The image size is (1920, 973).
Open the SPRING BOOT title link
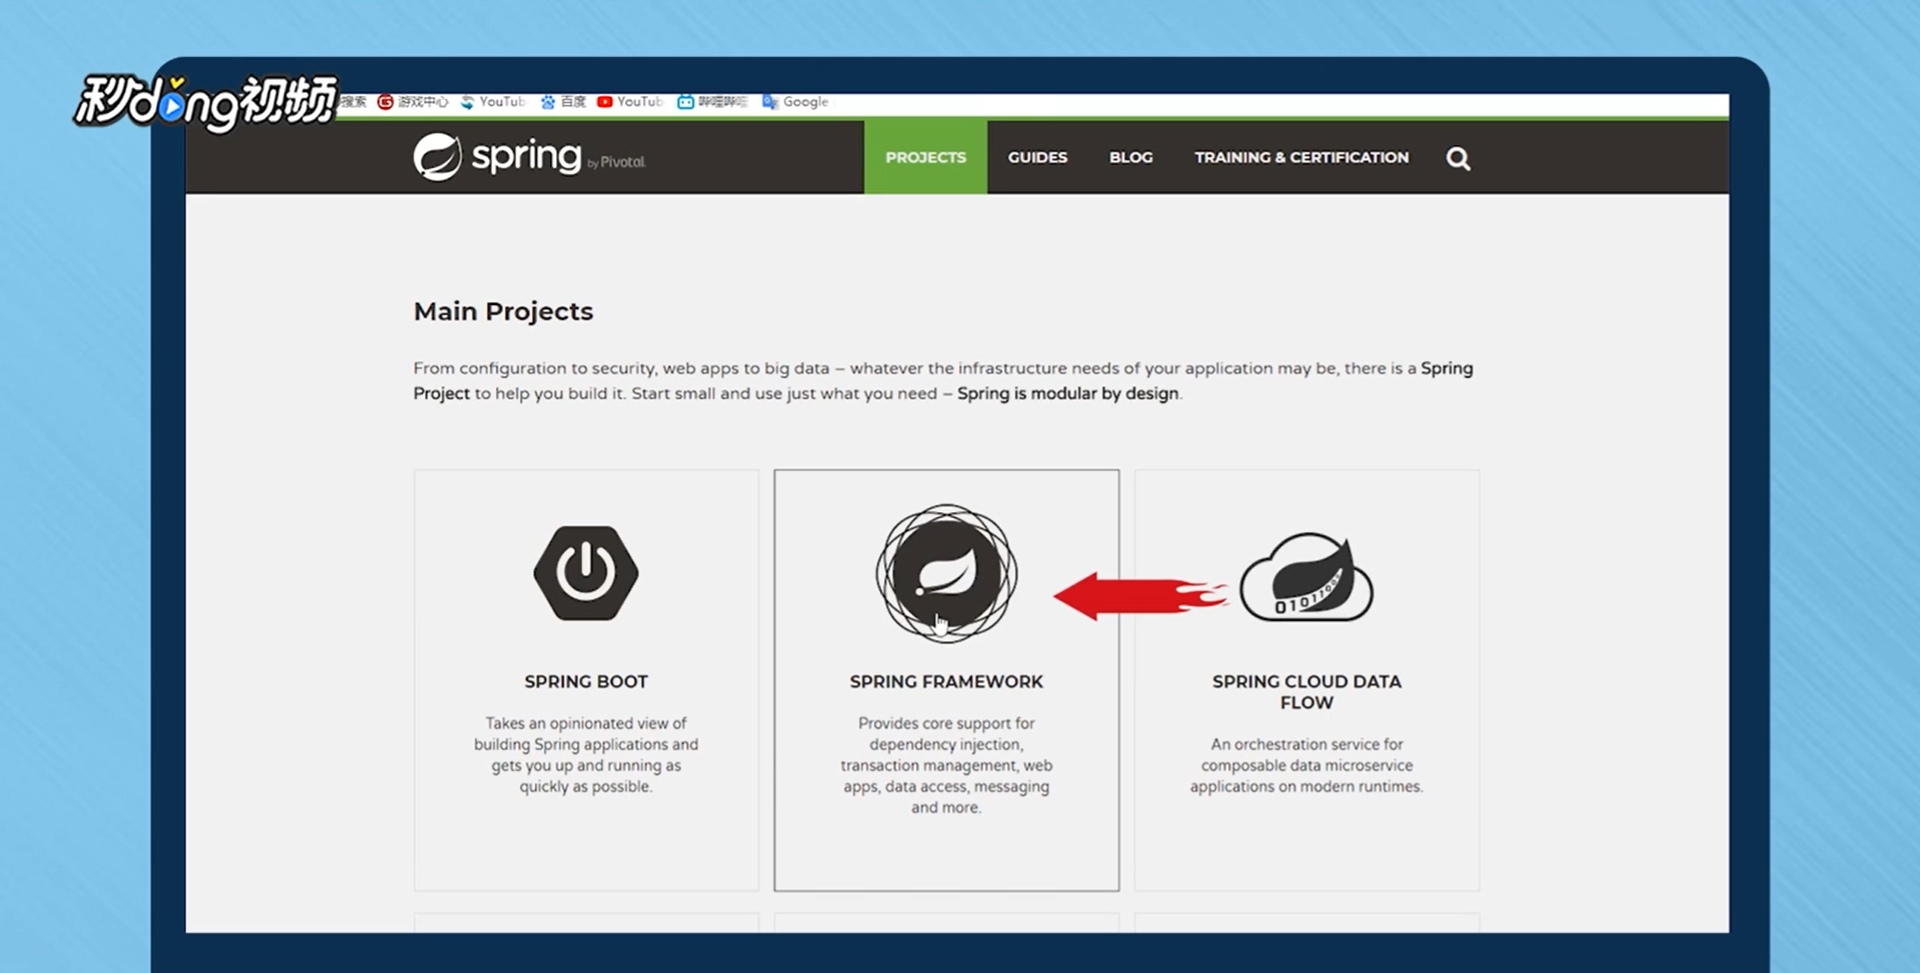[x=586, y=681]
